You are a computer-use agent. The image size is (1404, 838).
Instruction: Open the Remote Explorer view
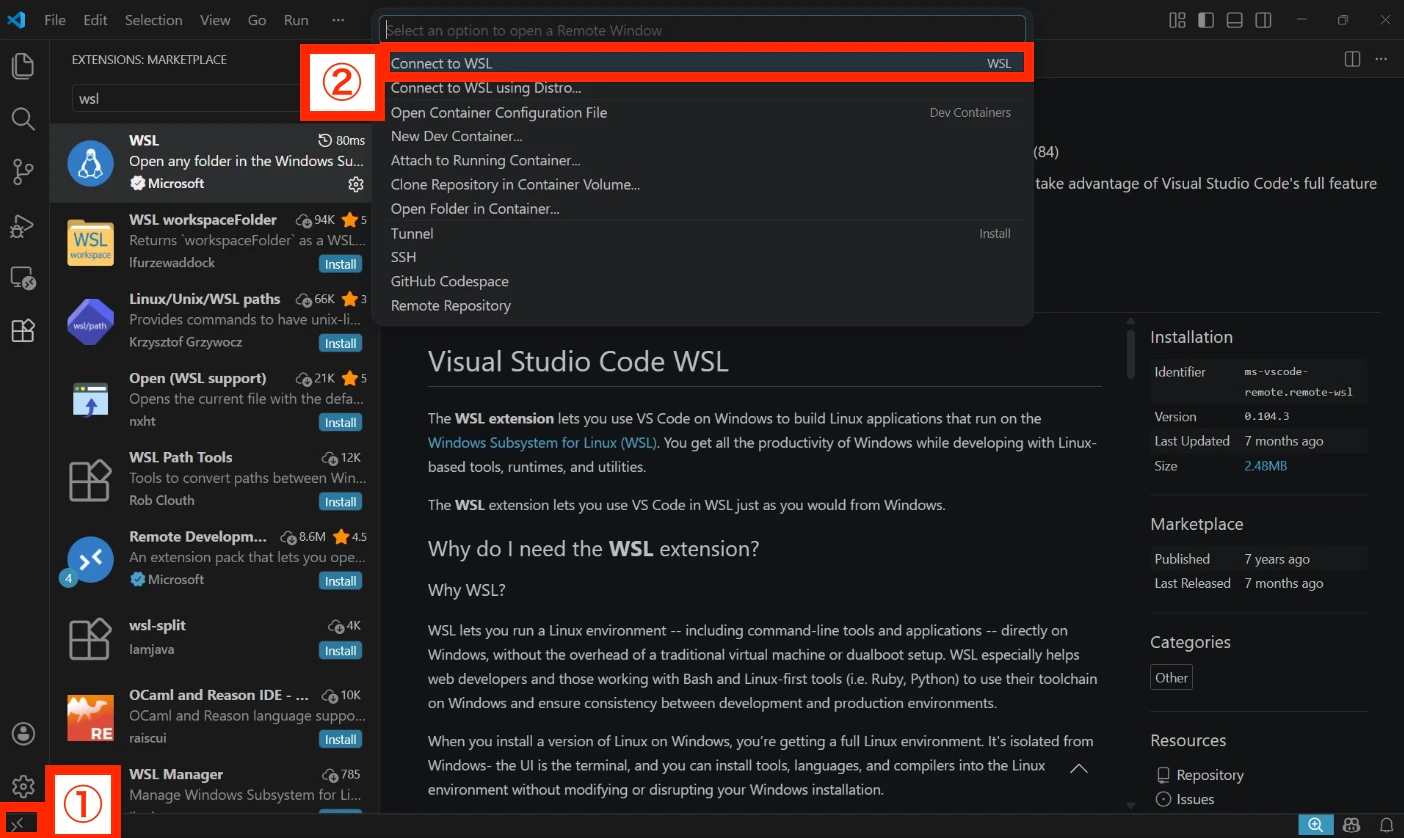click(23, 278)
